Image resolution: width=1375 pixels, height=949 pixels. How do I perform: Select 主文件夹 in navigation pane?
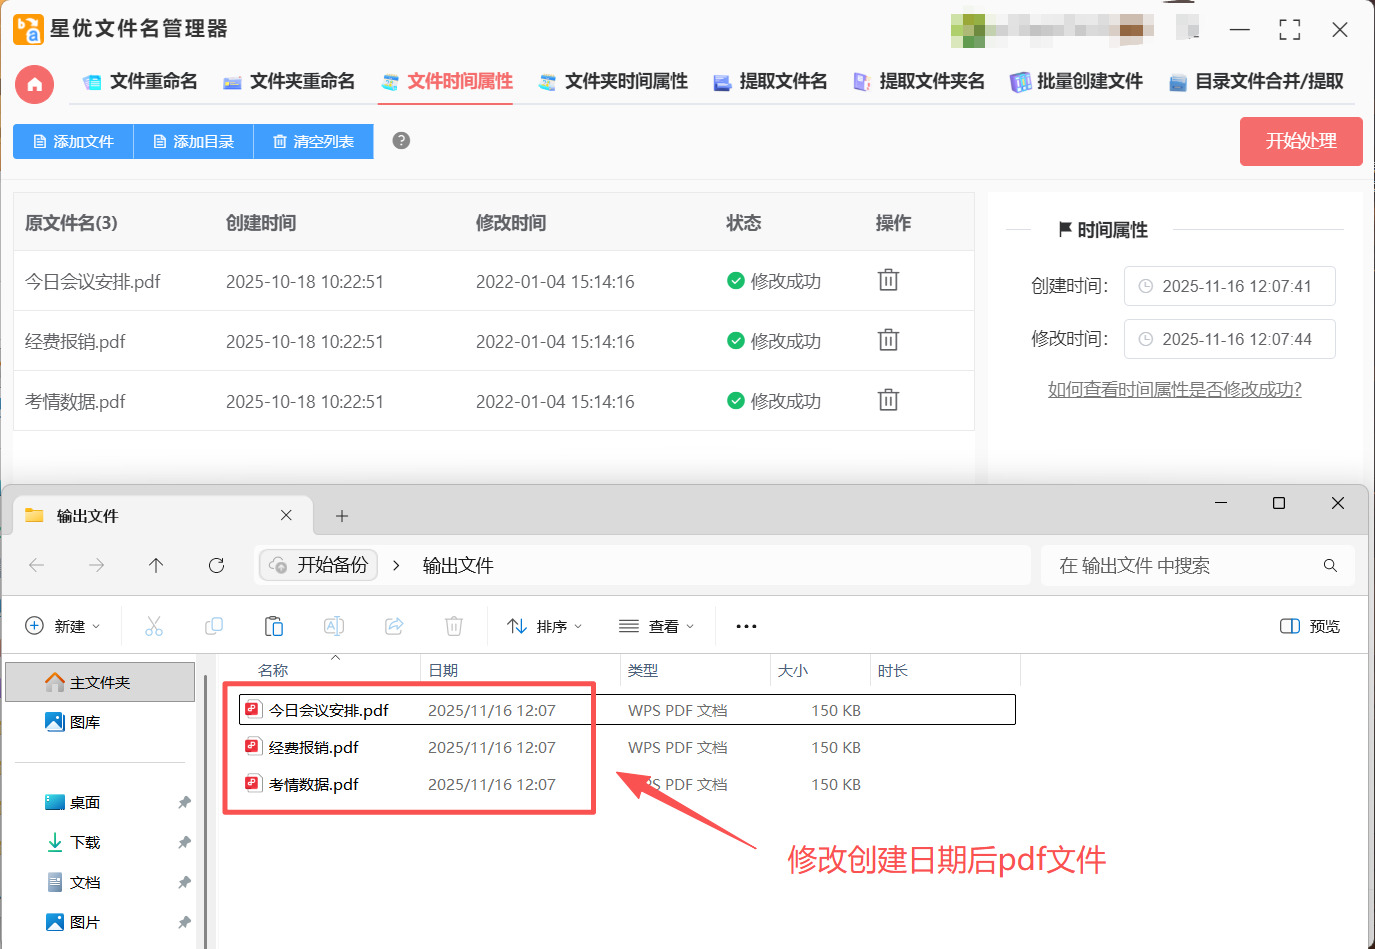pos(100,682)
